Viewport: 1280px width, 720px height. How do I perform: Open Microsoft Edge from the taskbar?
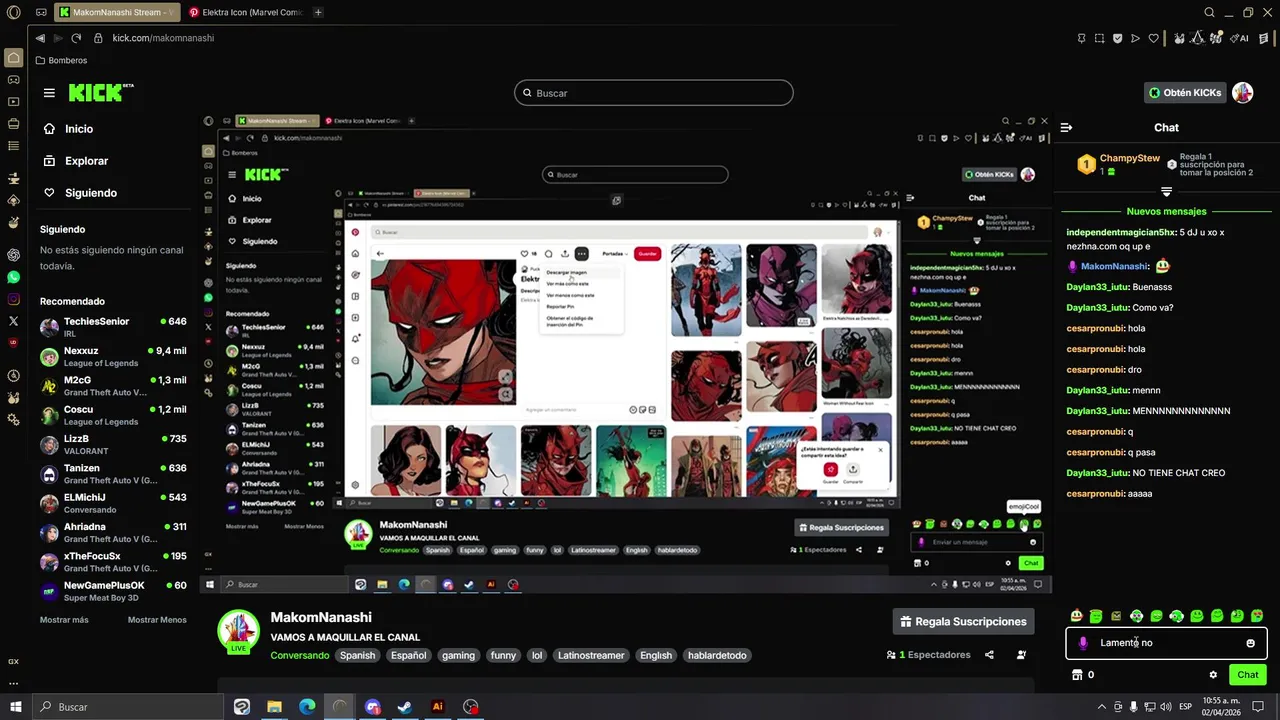[x=307, y=706]
